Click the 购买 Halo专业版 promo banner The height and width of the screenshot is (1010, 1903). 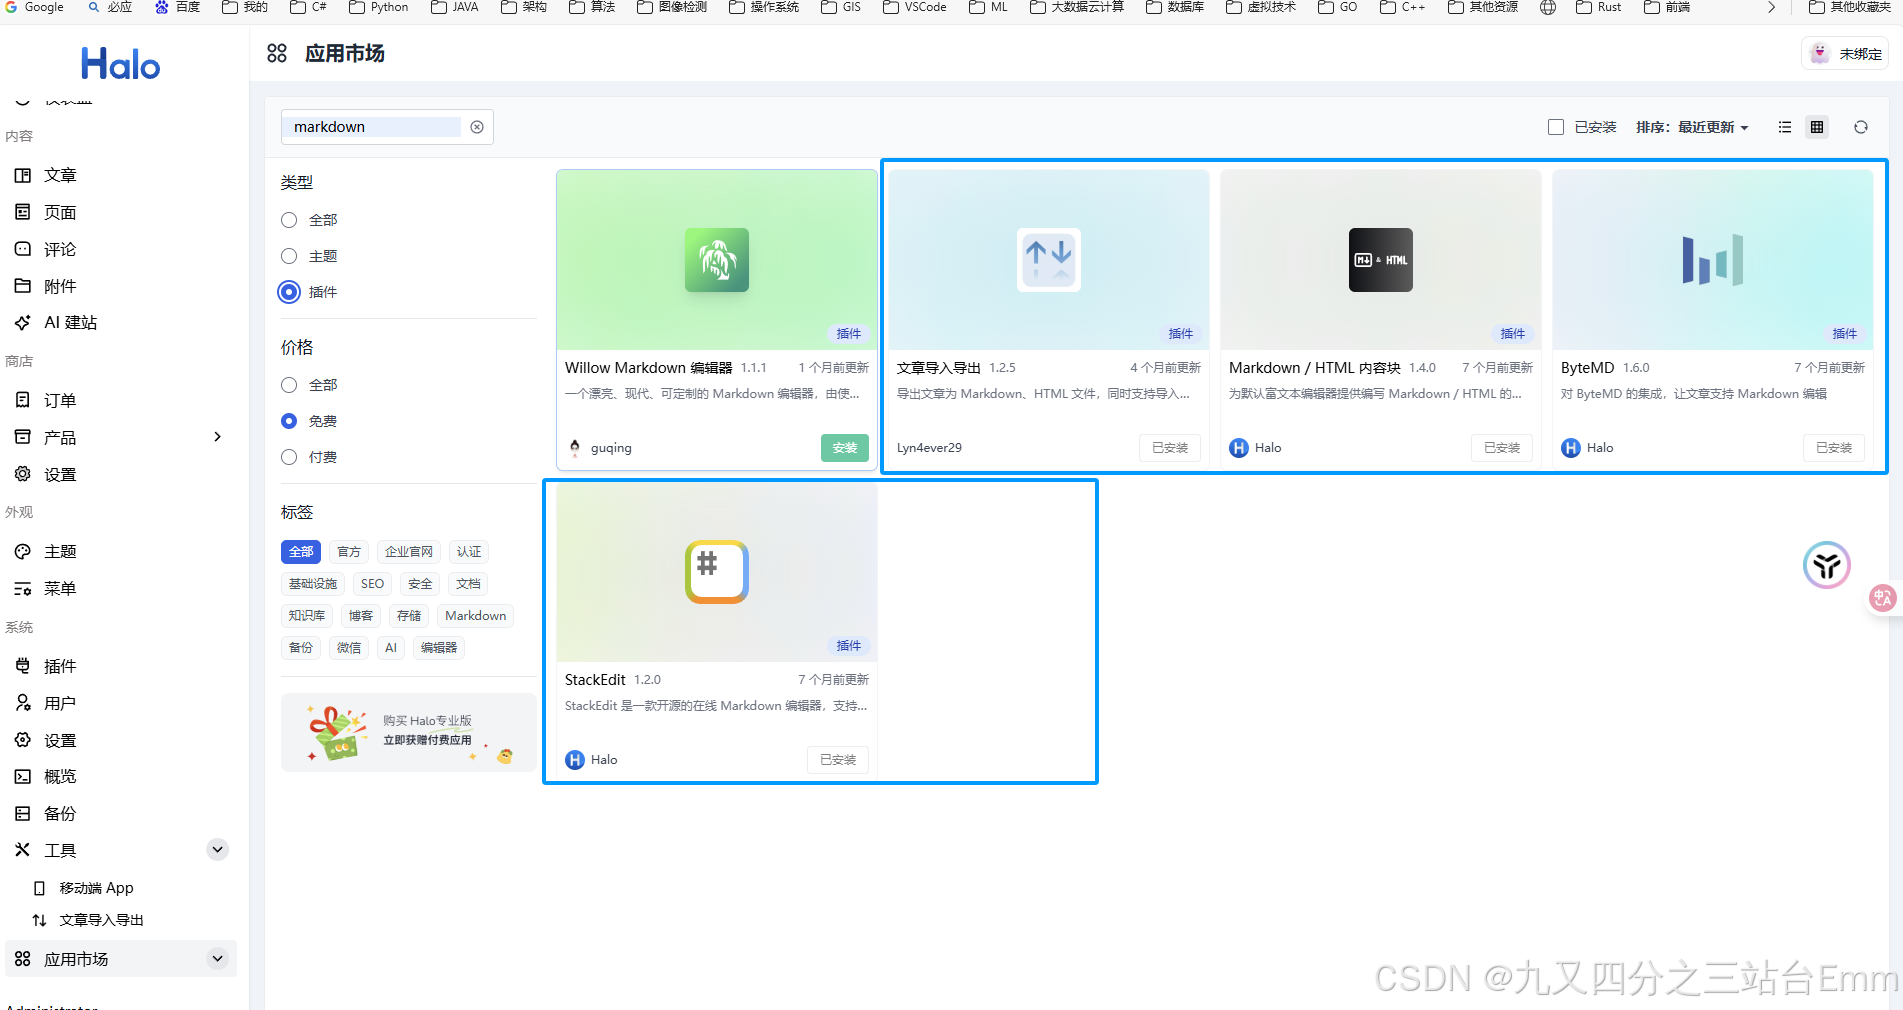point(409,733)
